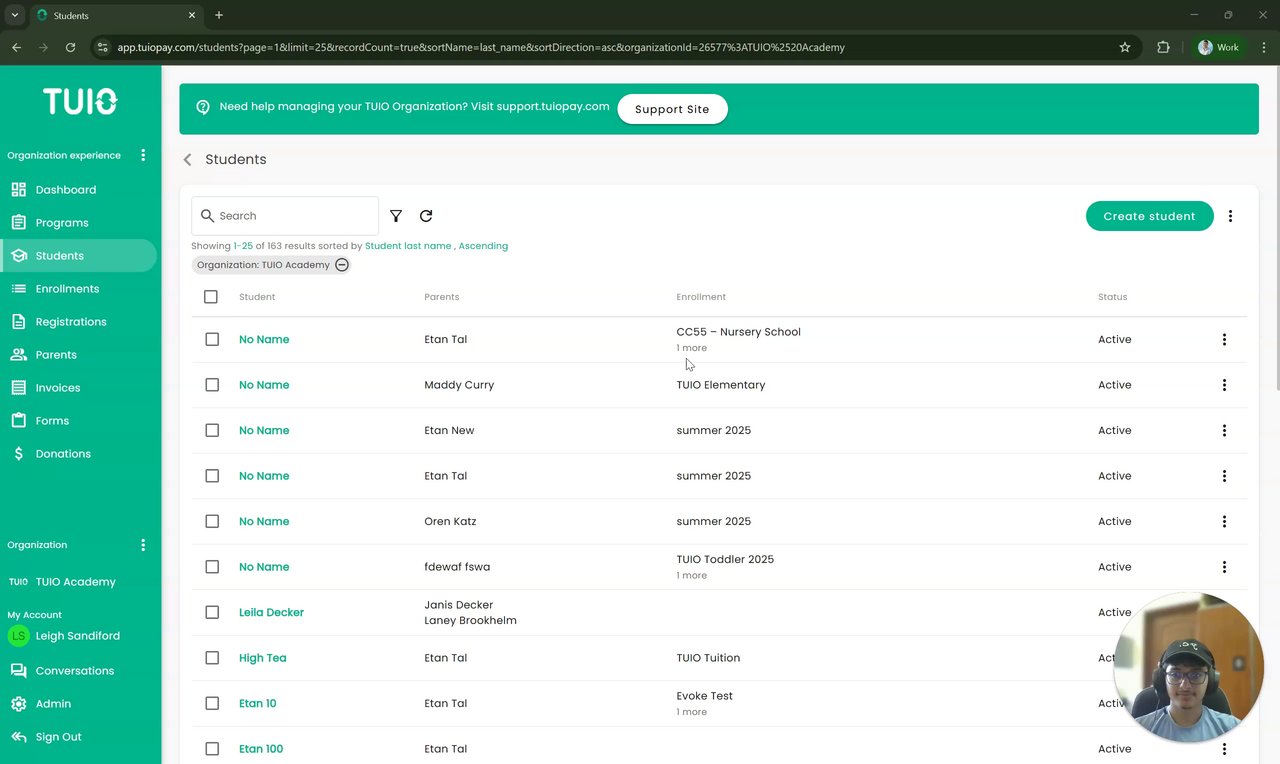Open Organization experience three-dot menu
This screenshot has height=764, width=1280.
coord(143,155)
